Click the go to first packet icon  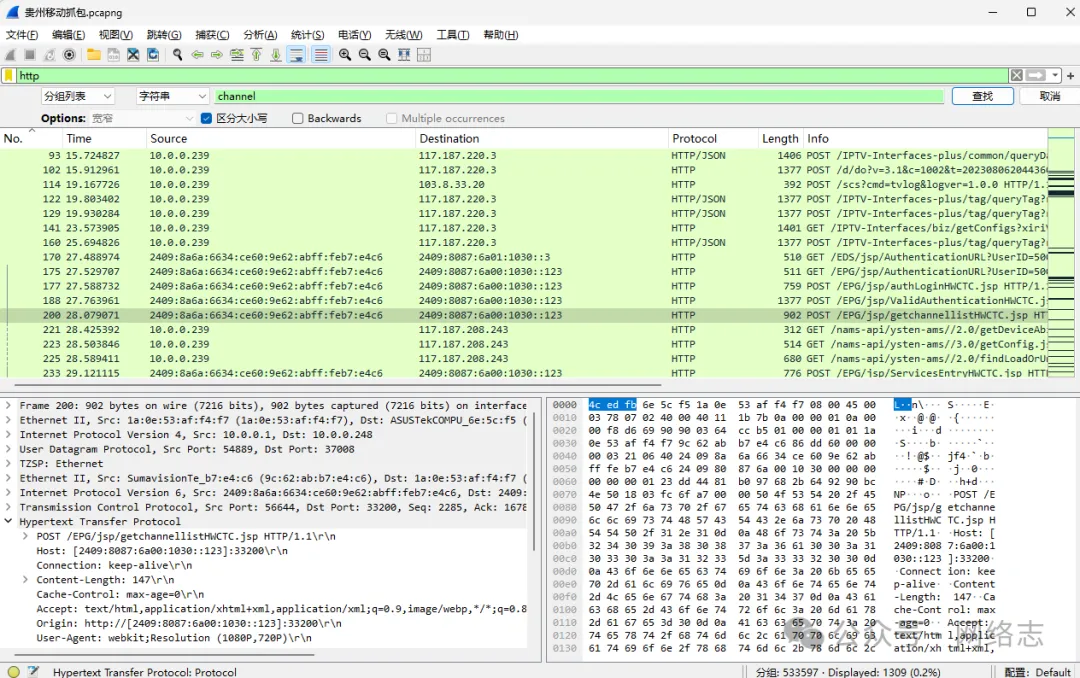coord(257,55)
